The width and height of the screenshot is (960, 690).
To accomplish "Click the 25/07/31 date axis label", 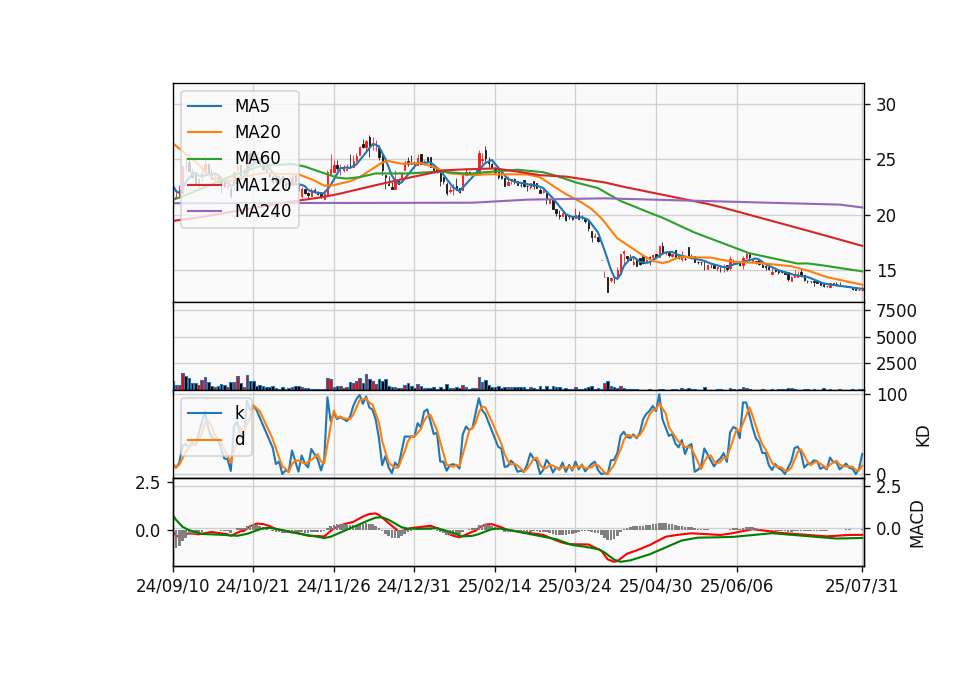I will point(861,586).
